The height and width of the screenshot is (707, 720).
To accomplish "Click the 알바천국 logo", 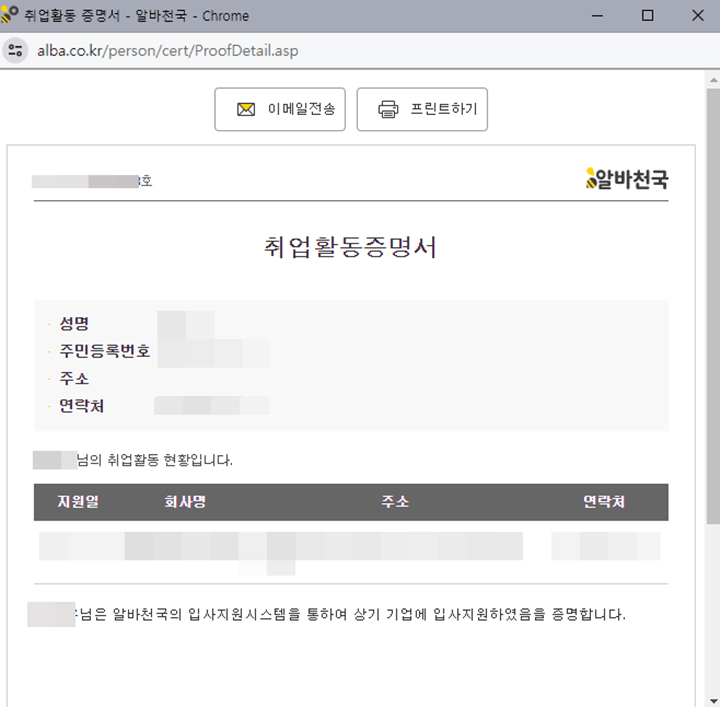I will 627,179.
